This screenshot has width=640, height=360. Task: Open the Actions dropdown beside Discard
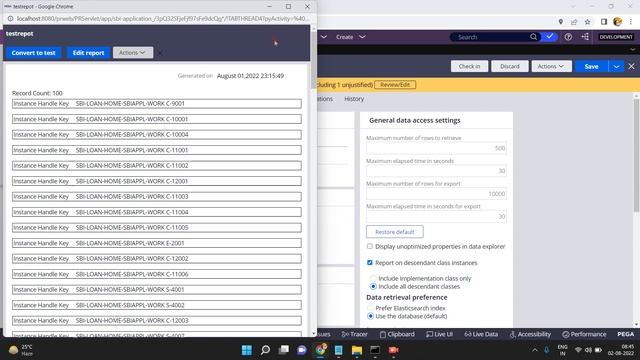click(x=551, y=66)
